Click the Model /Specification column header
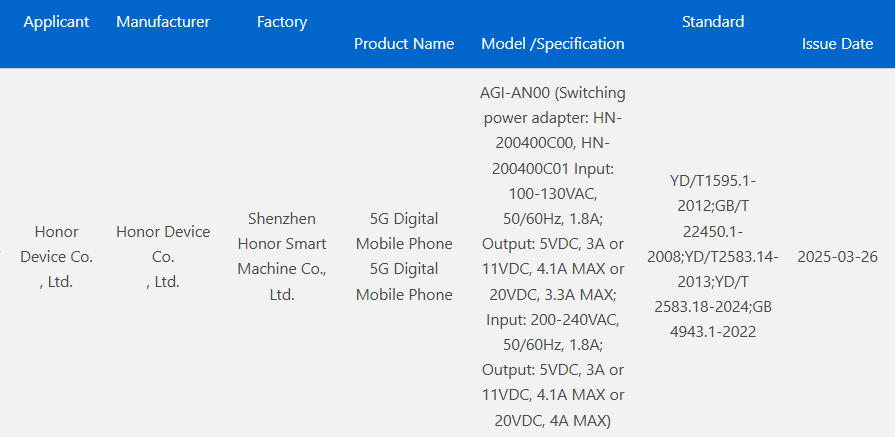This screenshot has height=437, width=895. 553,44
